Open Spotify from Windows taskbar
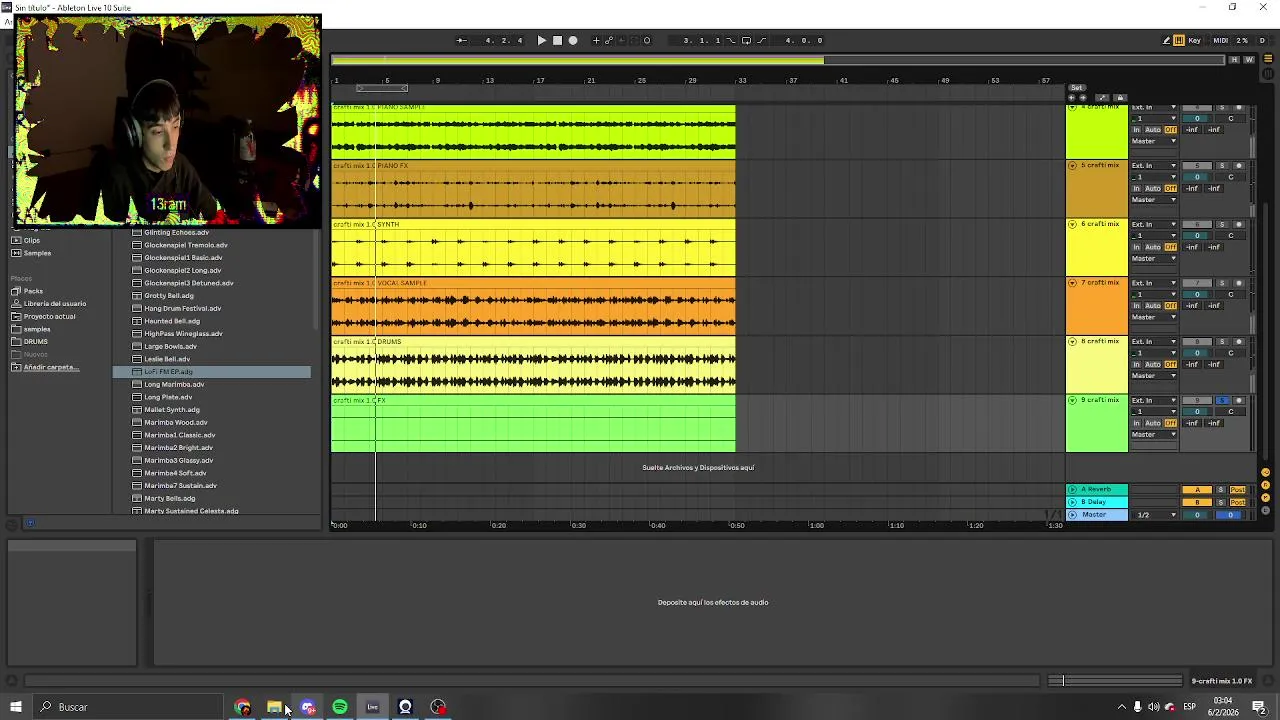Image resolution: width=1280 pixels, height=720 pixels. click(340, 707)
